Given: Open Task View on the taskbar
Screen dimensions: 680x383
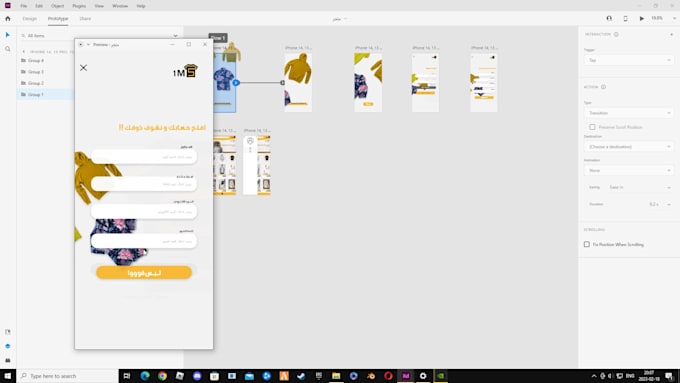Looking at the screenshot, I should (127, 376).
